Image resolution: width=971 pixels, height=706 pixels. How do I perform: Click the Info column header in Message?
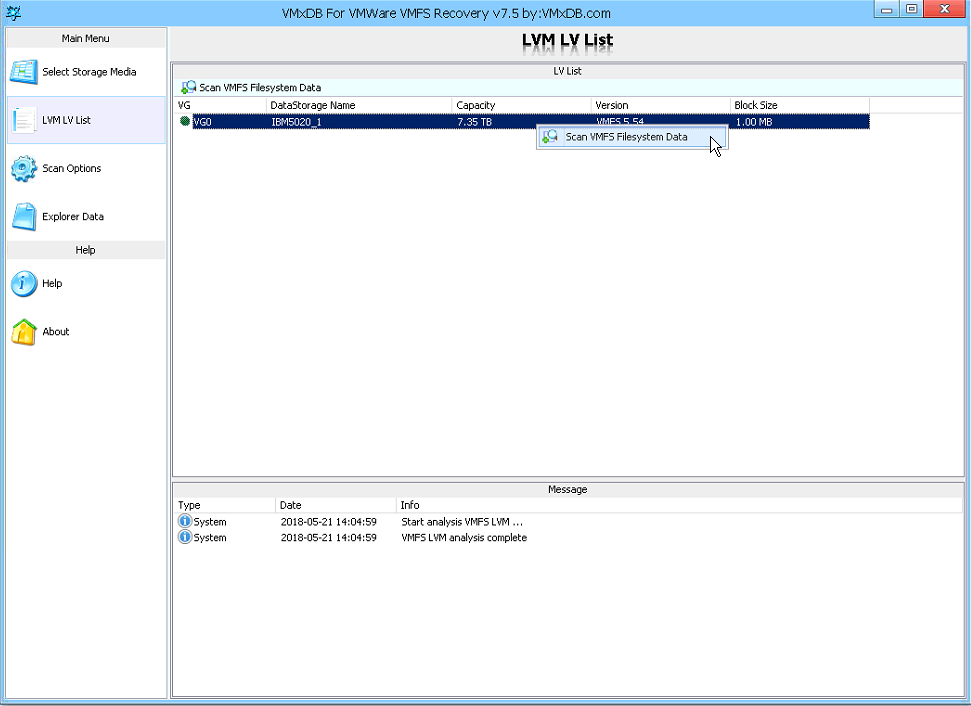coord(679,505)
